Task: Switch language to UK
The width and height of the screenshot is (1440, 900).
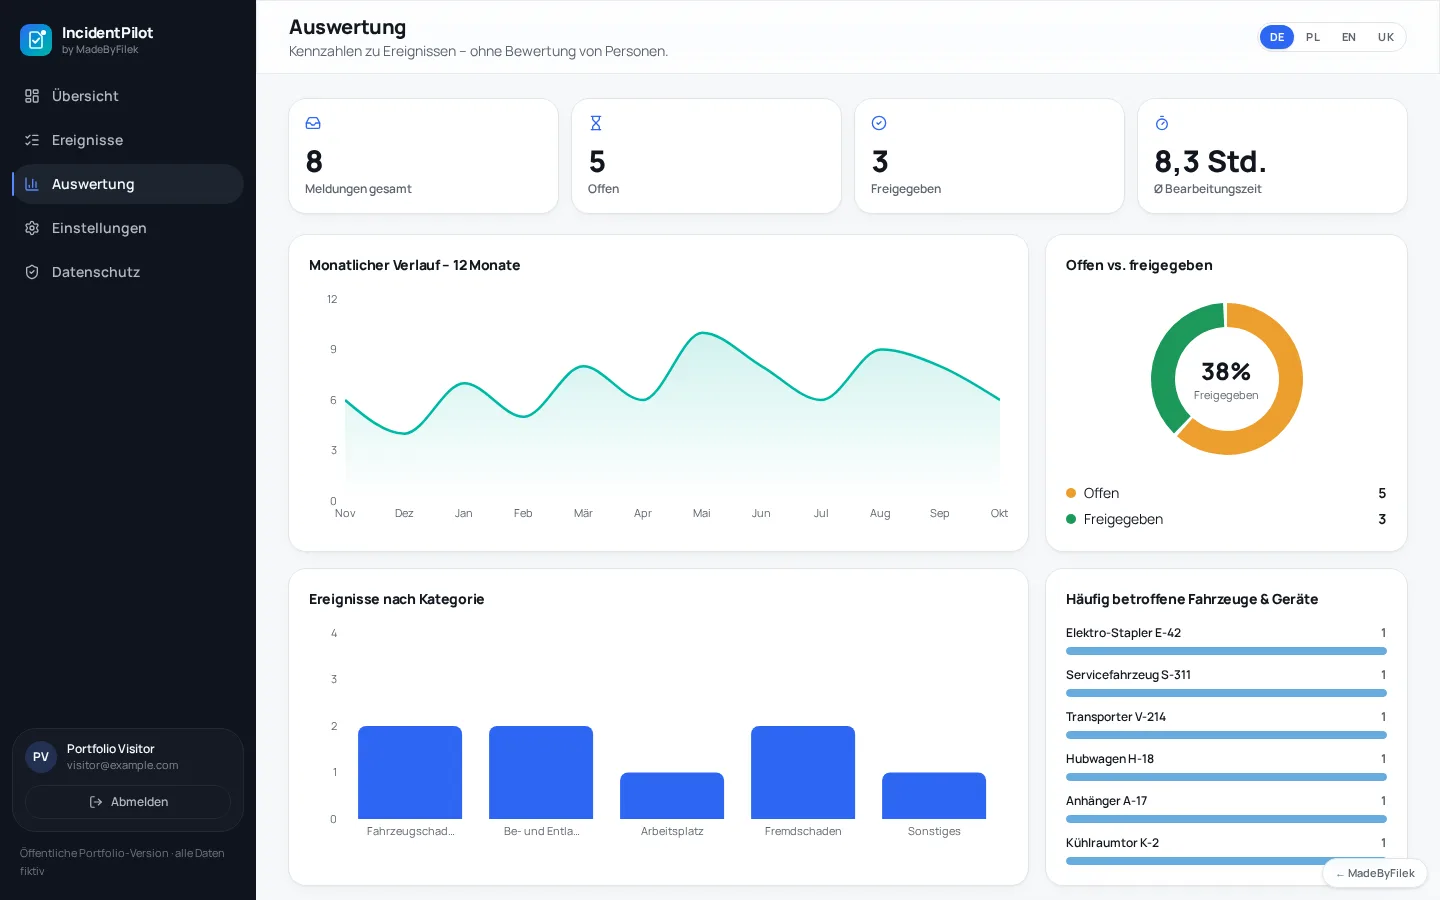Action: (1386, 37)
